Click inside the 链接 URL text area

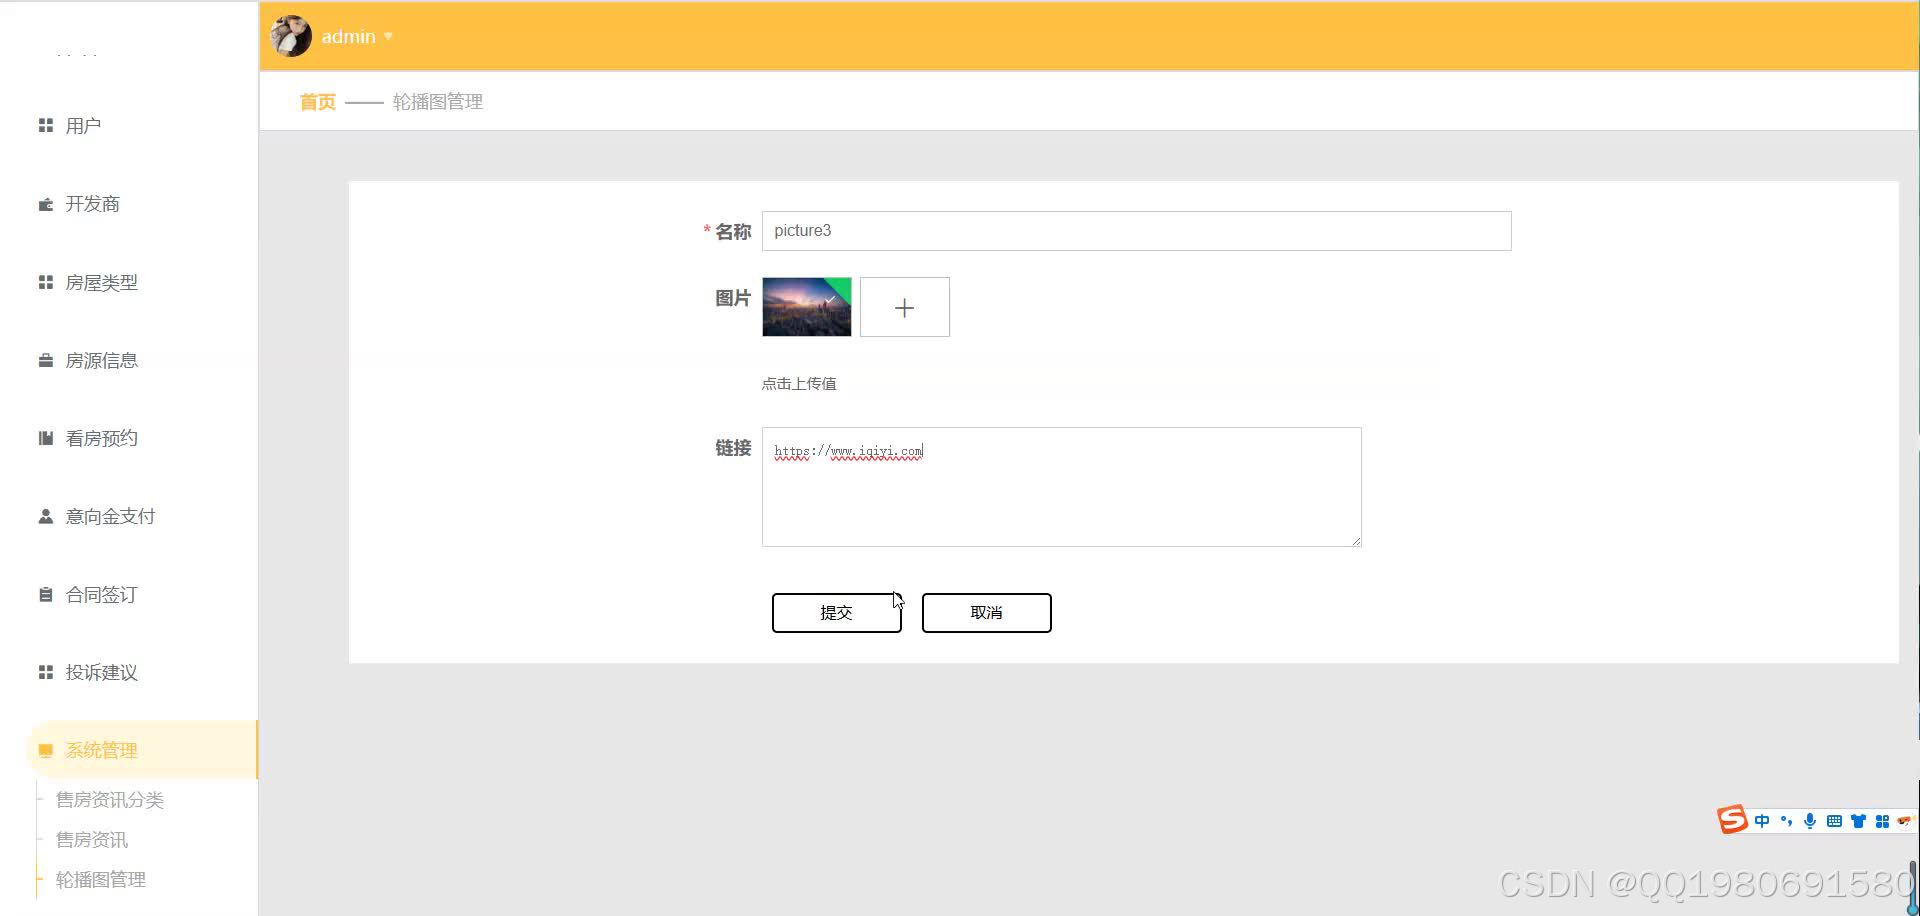pyautogui.click(x=1060, y=487)
